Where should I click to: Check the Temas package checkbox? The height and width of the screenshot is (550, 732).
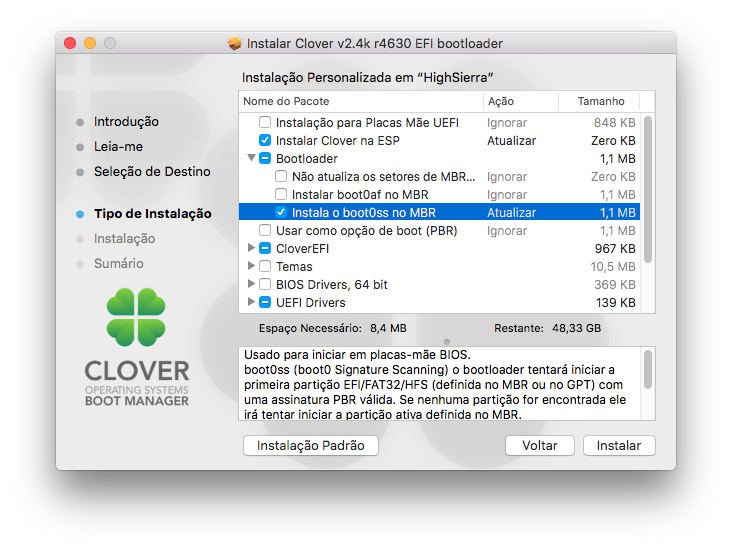pos(265,267)
